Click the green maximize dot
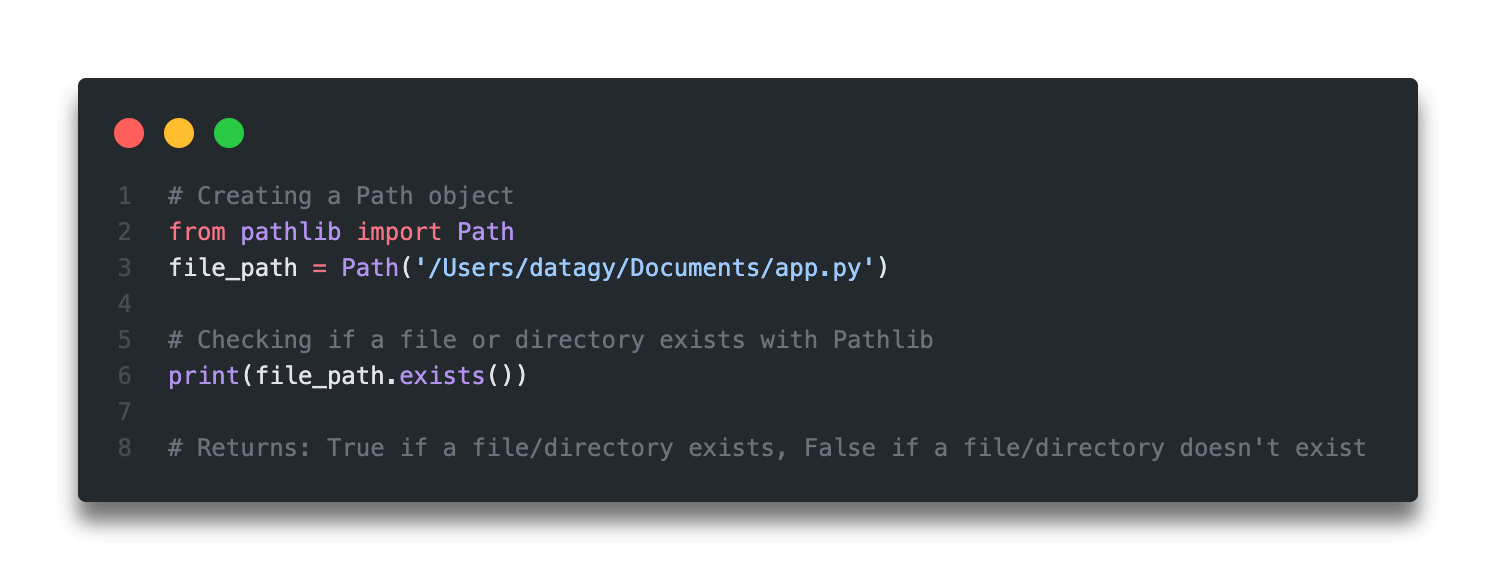 (229, 133)
